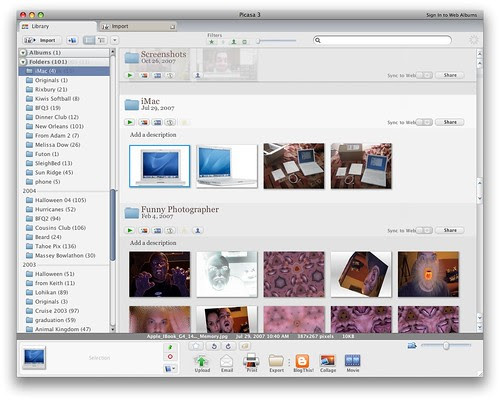Click people icon in Screenshots folder header
The width and height of the screenshot is (500, 400).
198,75
